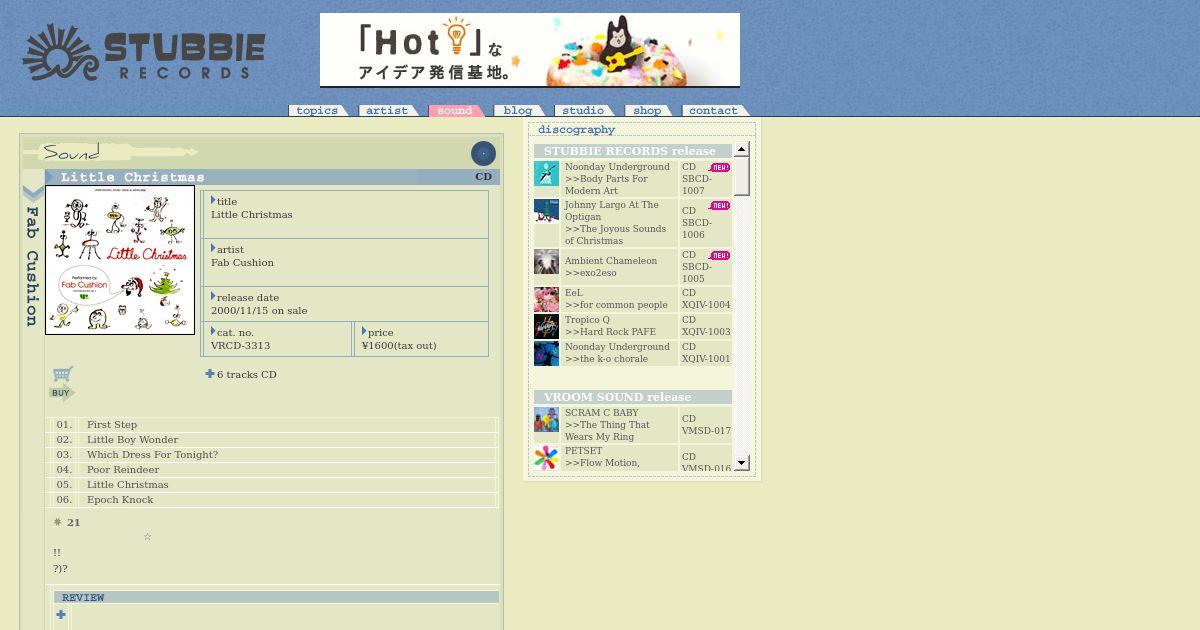Image resolution: width=1200 pixels, height=630 pixels.
Task: Open the artist tab
Action: (x=387, y=111)
